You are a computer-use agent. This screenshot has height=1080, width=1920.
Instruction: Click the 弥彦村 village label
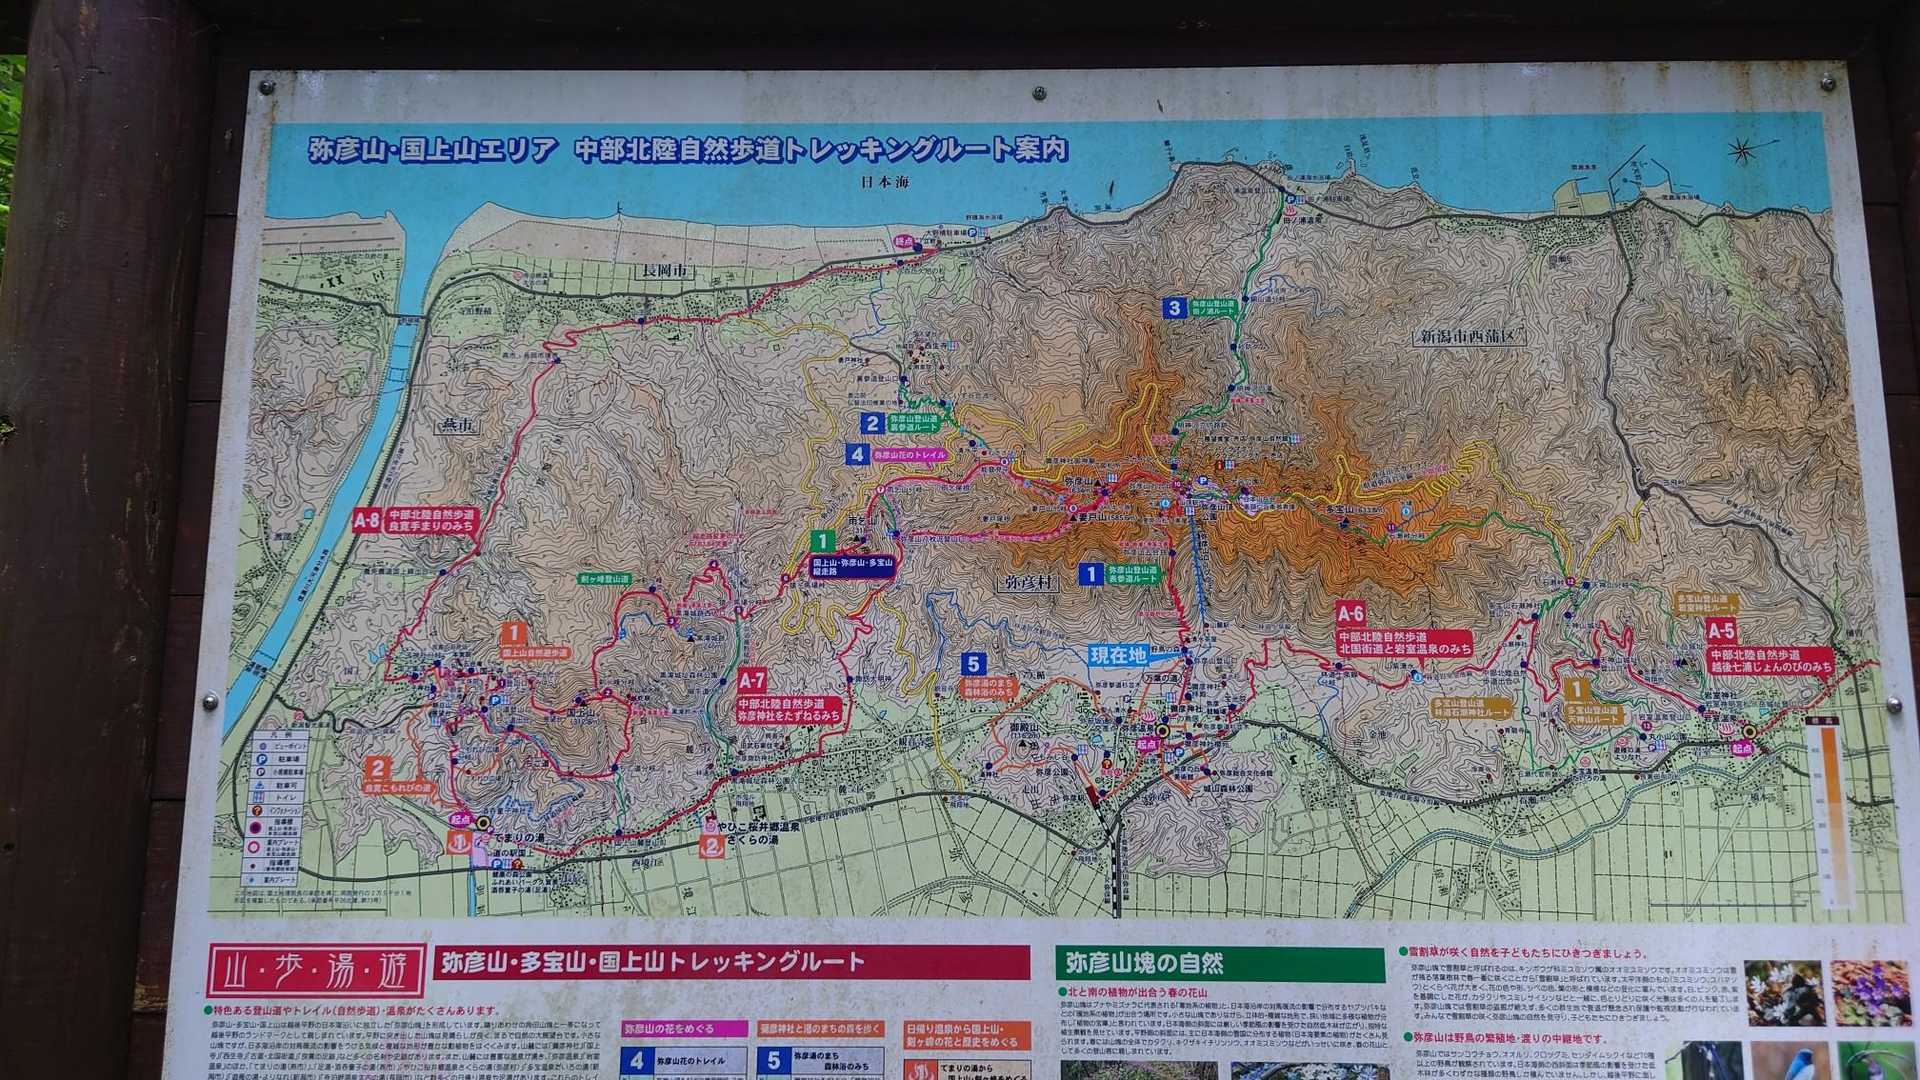(1028, 582)
